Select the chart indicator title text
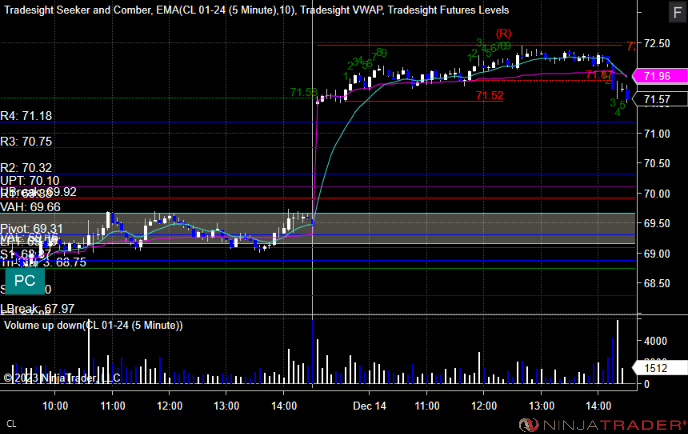Viewport: 688px width, 434px height. coord(256,10)
